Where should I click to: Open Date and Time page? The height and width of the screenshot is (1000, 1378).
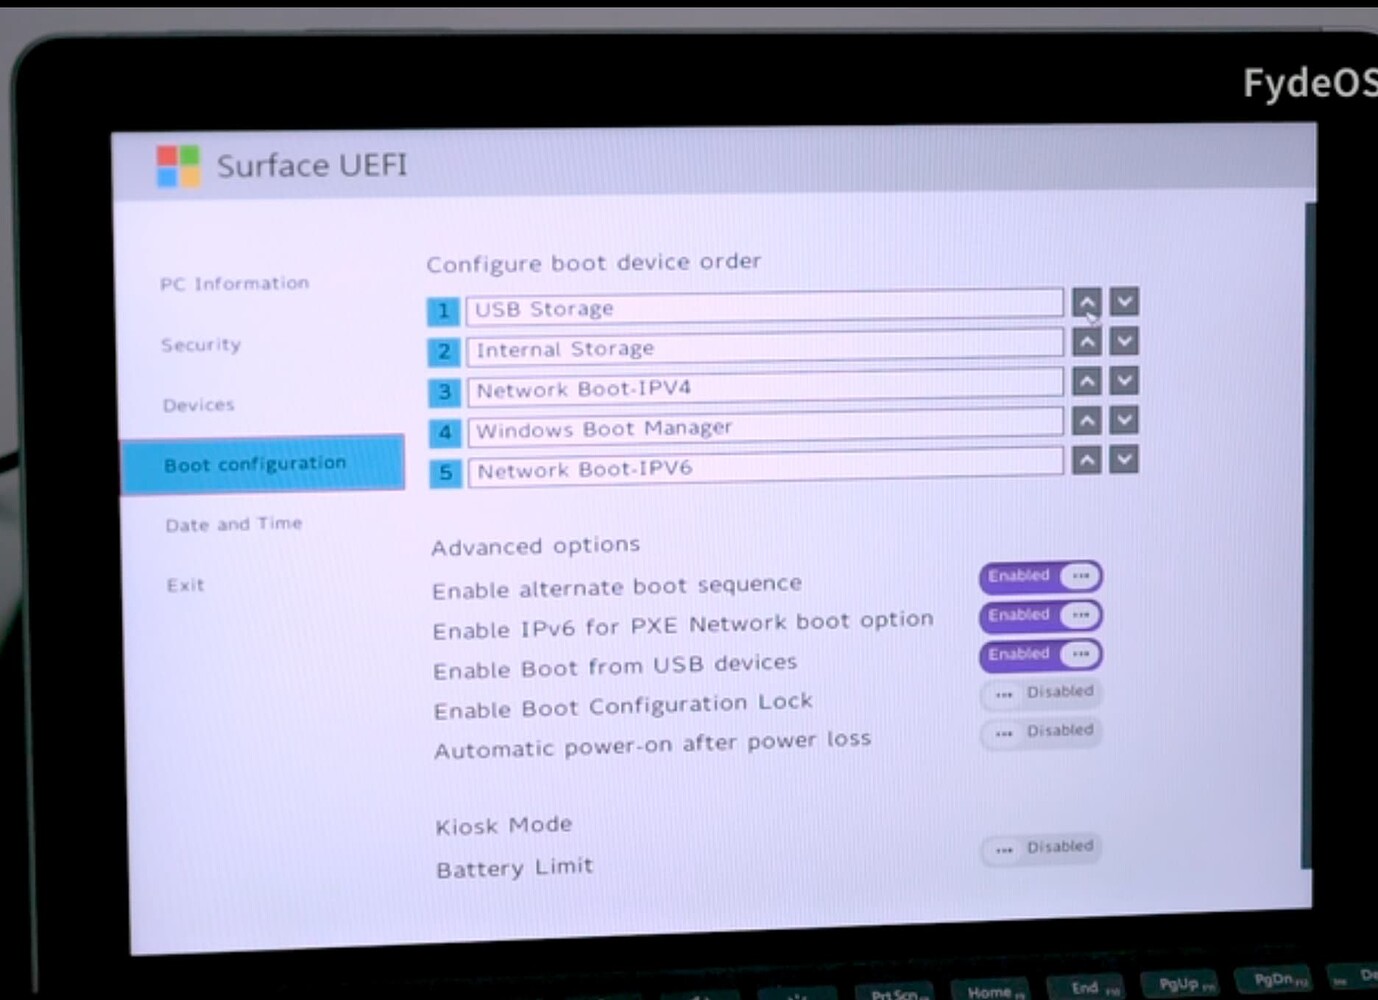(x=234, y=524)
